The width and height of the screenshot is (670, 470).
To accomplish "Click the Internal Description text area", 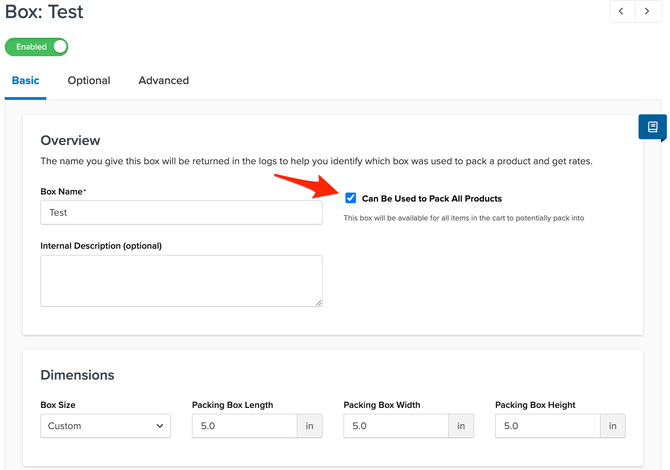I will coord(181,281).
